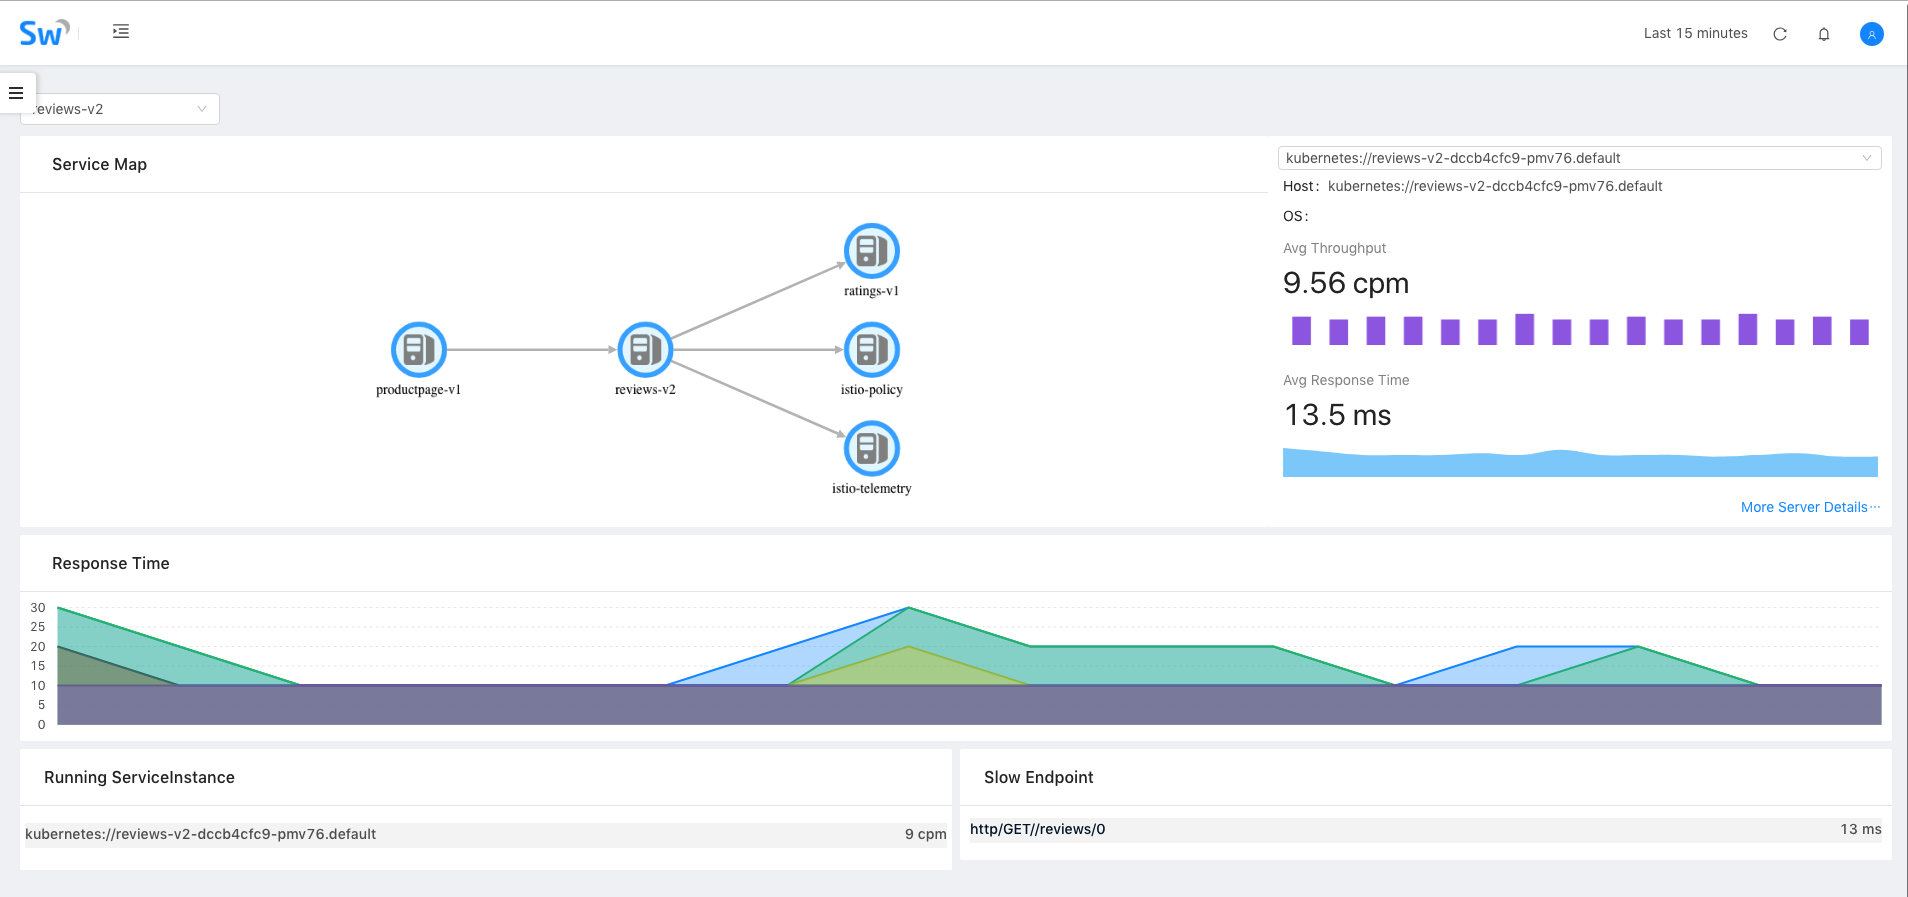This screenshot has width=1908, height=897.
Task: Select the istio-telemetry service node
Action: 871,449
